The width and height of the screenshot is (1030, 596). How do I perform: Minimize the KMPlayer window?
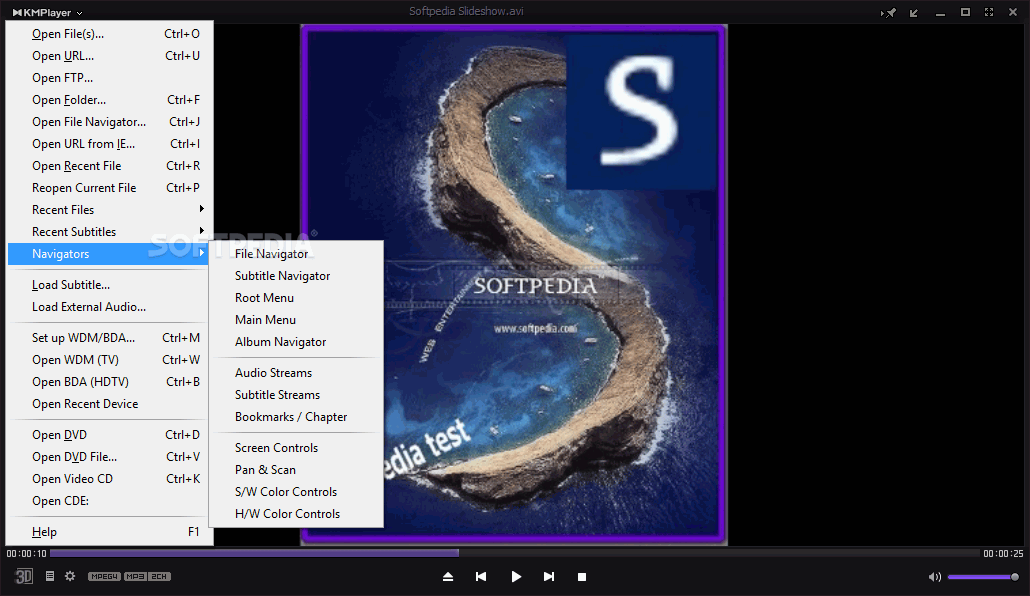click(x=941, y=13)
